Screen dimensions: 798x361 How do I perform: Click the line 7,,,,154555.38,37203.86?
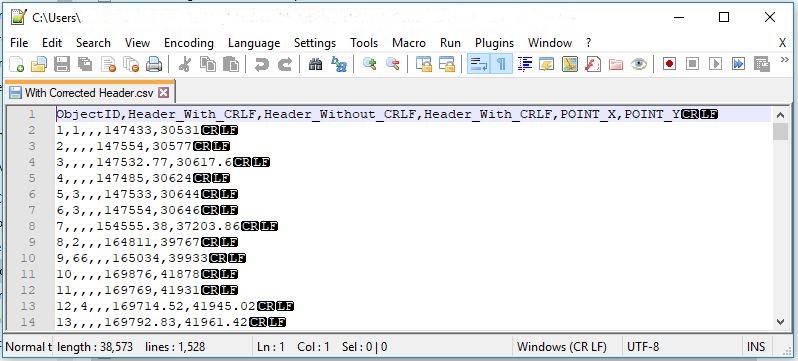point(167,226)
